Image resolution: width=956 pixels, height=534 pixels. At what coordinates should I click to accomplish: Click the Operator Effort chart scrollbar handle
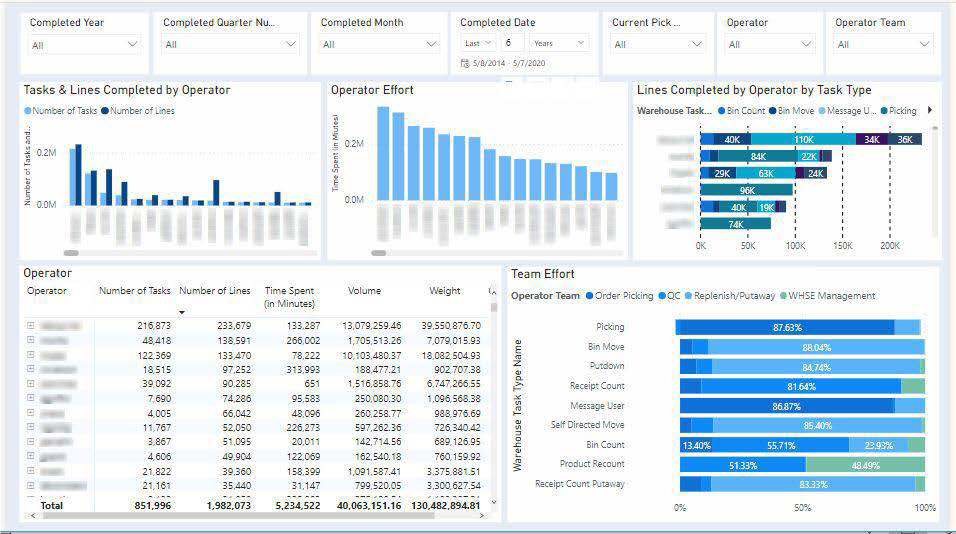pos(379,252)
